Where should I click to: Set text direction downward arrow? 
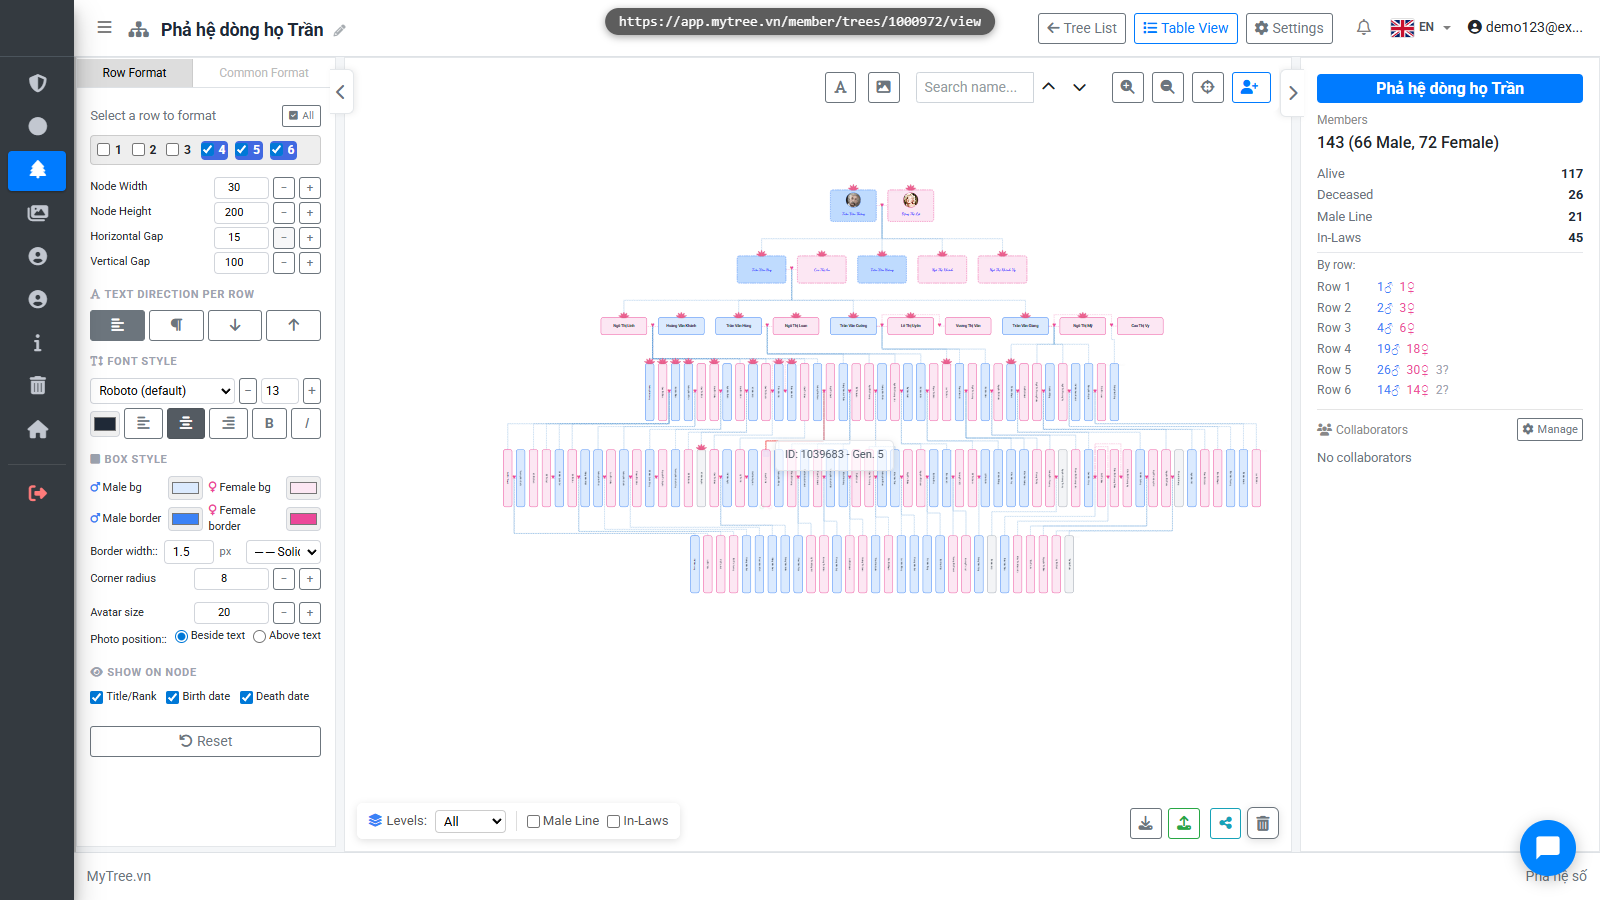point(235,325)
